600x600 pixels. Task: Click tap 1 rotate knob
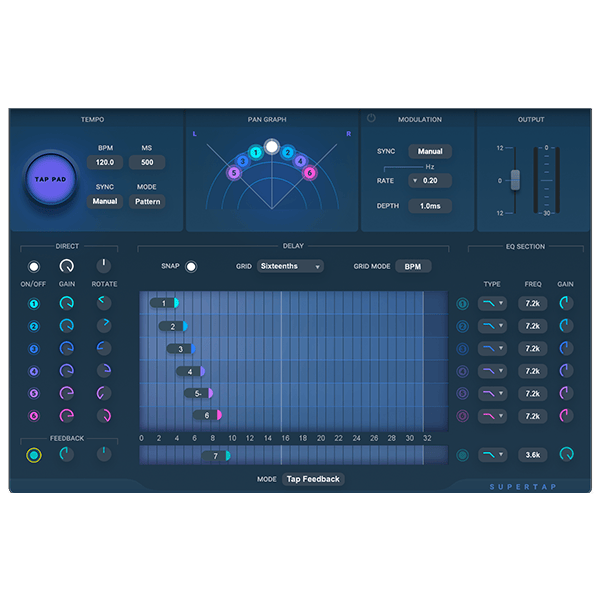[x=104, y=303]
